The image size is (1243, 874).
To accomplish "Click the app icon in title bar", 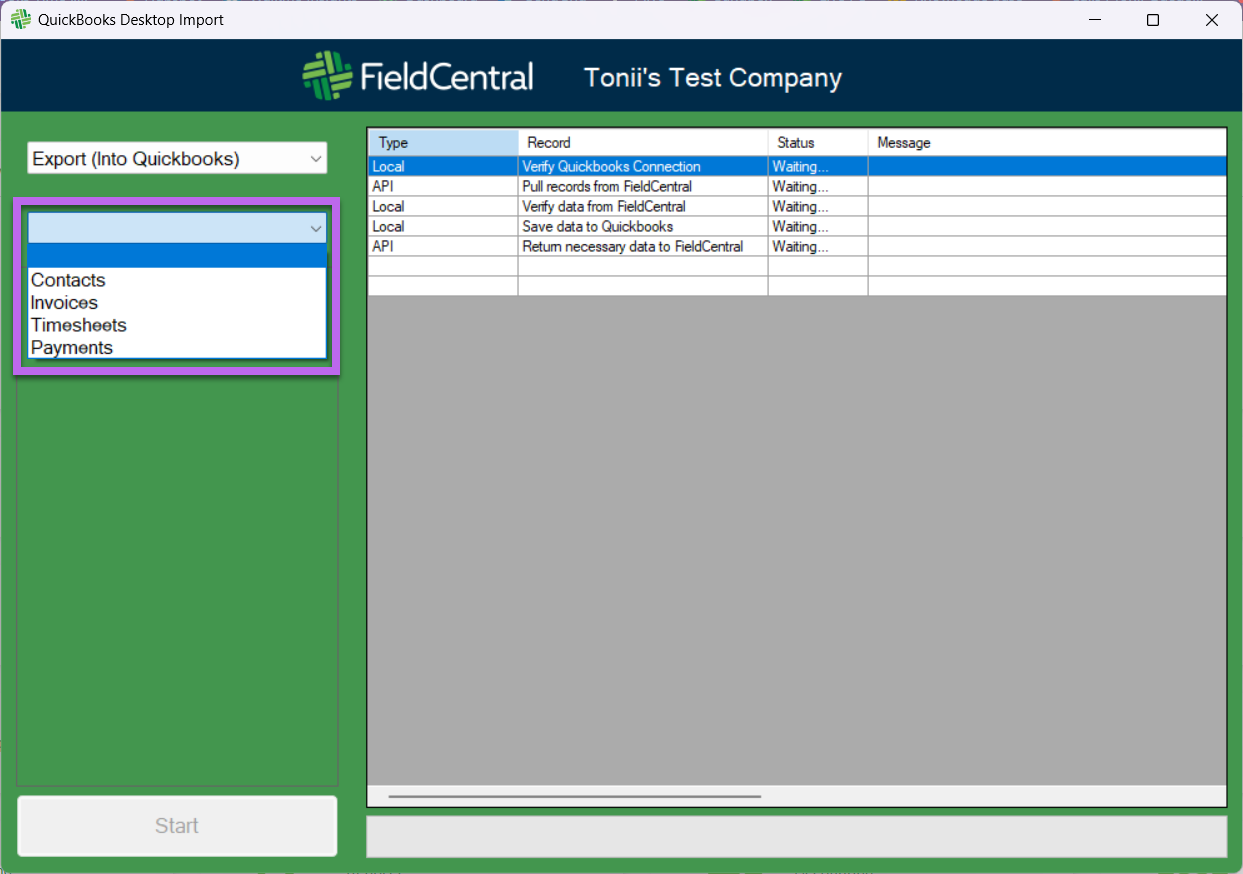I will (20, 19).
